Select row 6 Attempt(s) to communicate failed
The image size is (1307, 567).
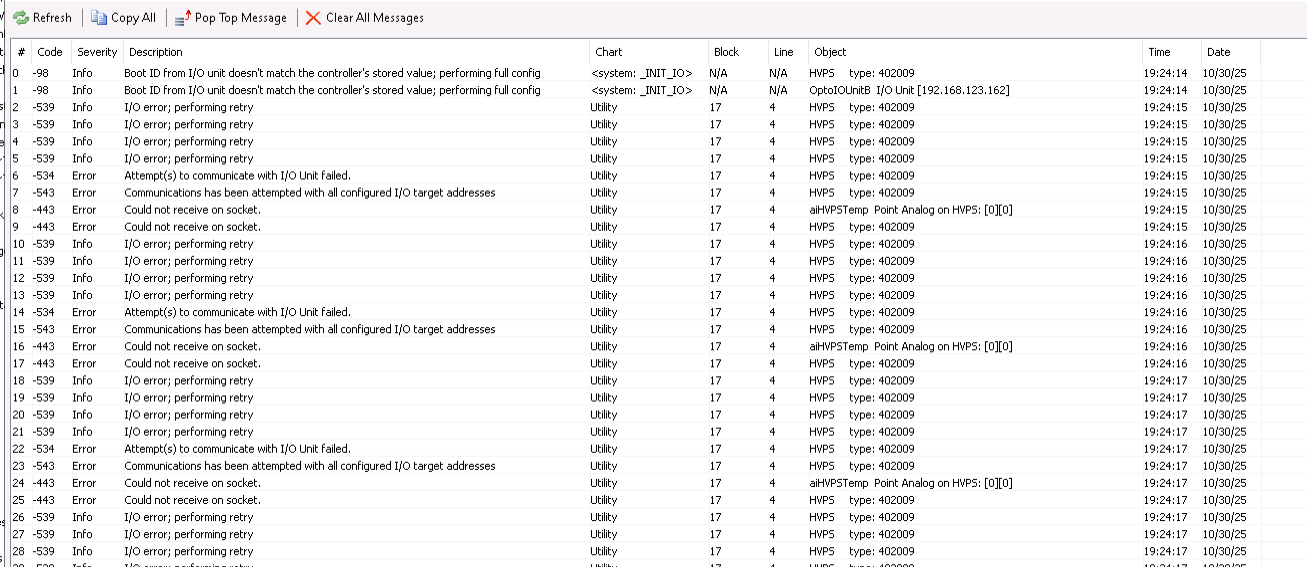(x=237, y=175)
